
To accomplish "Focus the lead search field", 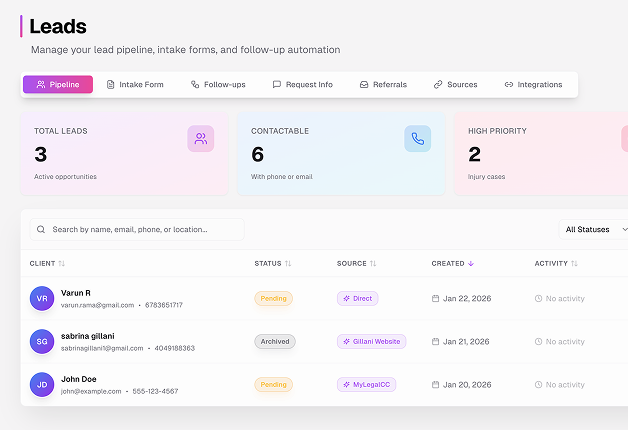I will (137, 229).
